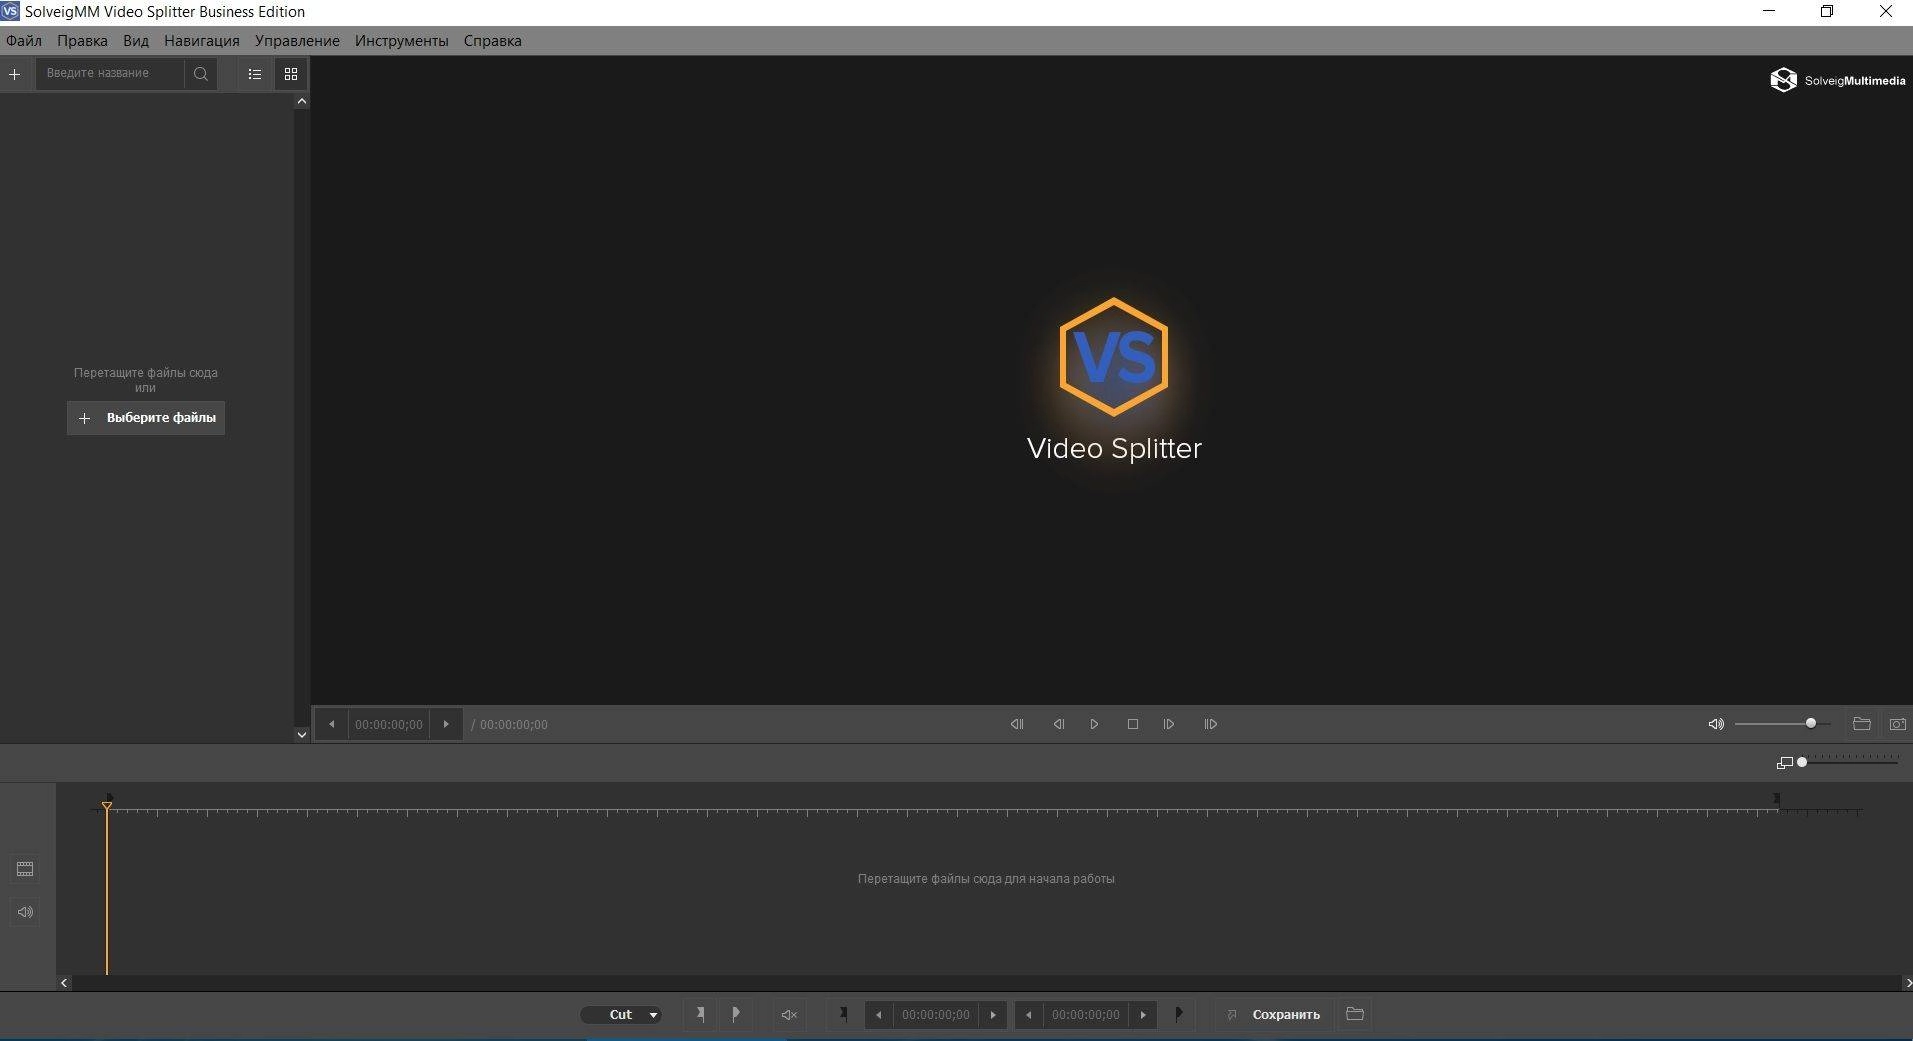The height and width of the screenshot is (1041, 1913).
Task: Step the current position time forward
Action: (446, 724)
